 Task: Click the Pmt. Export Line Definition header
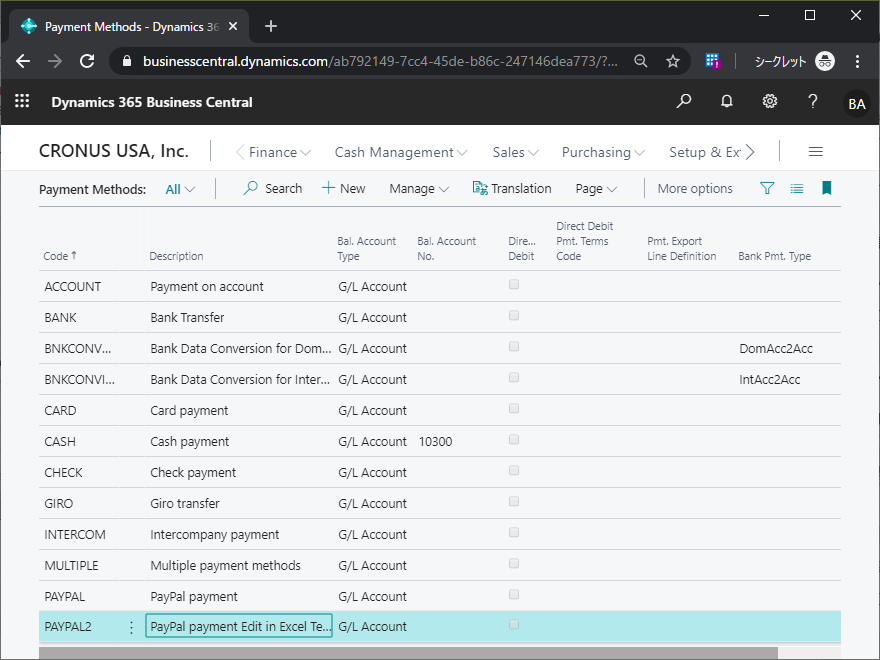681,249
